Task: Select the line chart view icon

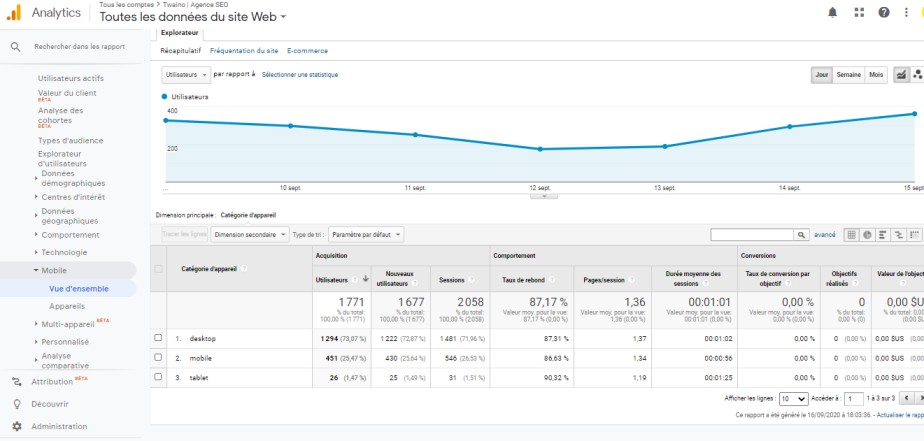Action: [902, 75]
